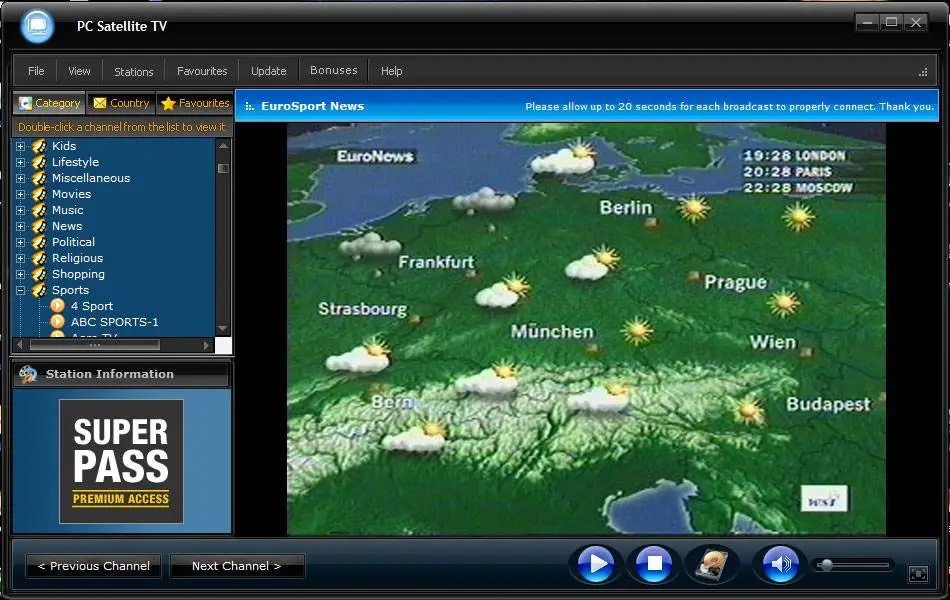Switch to the Country tab
Screen dimensions: 950x600
tap(121, 103)
